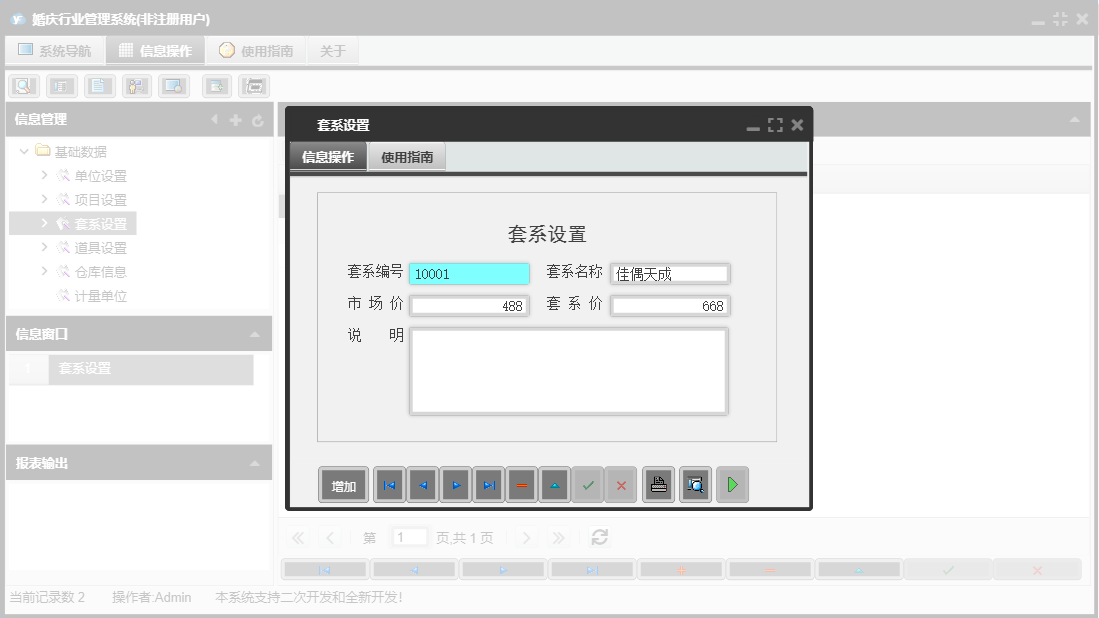Open the 系统导航 tab
Viewport: 1099px width, 618px height.
[x=55, y=49]
